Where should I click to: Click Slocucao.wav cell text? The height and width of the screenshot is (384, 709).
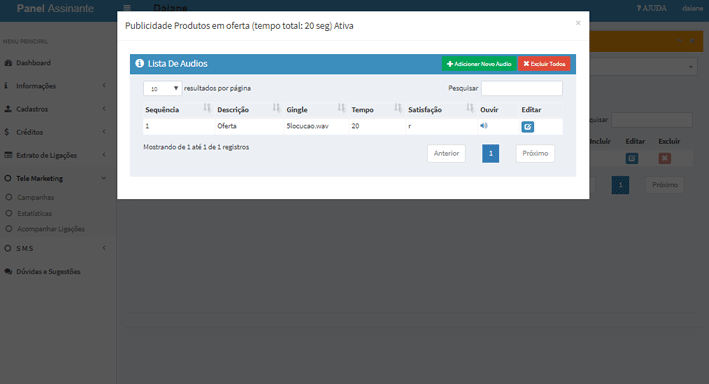307,126
